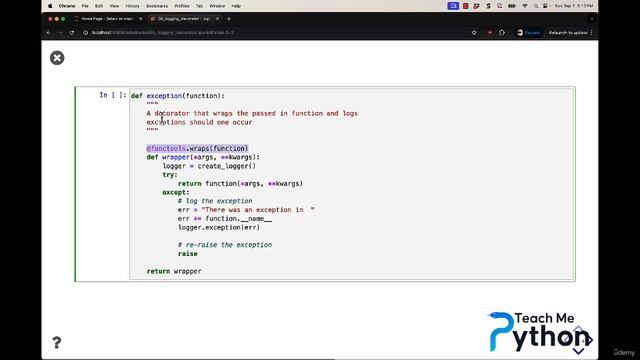Go back one page in Chrome
Viewport: 640px width, 360px height.
coord(49,33)
